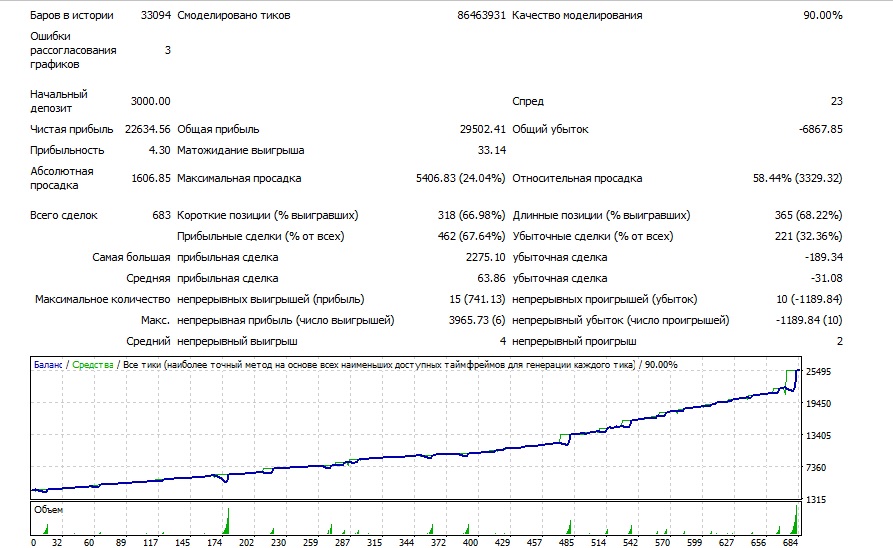Click relative drawdown value 58.44% (3329.32)
893x548 pixels.
(797, 178)
